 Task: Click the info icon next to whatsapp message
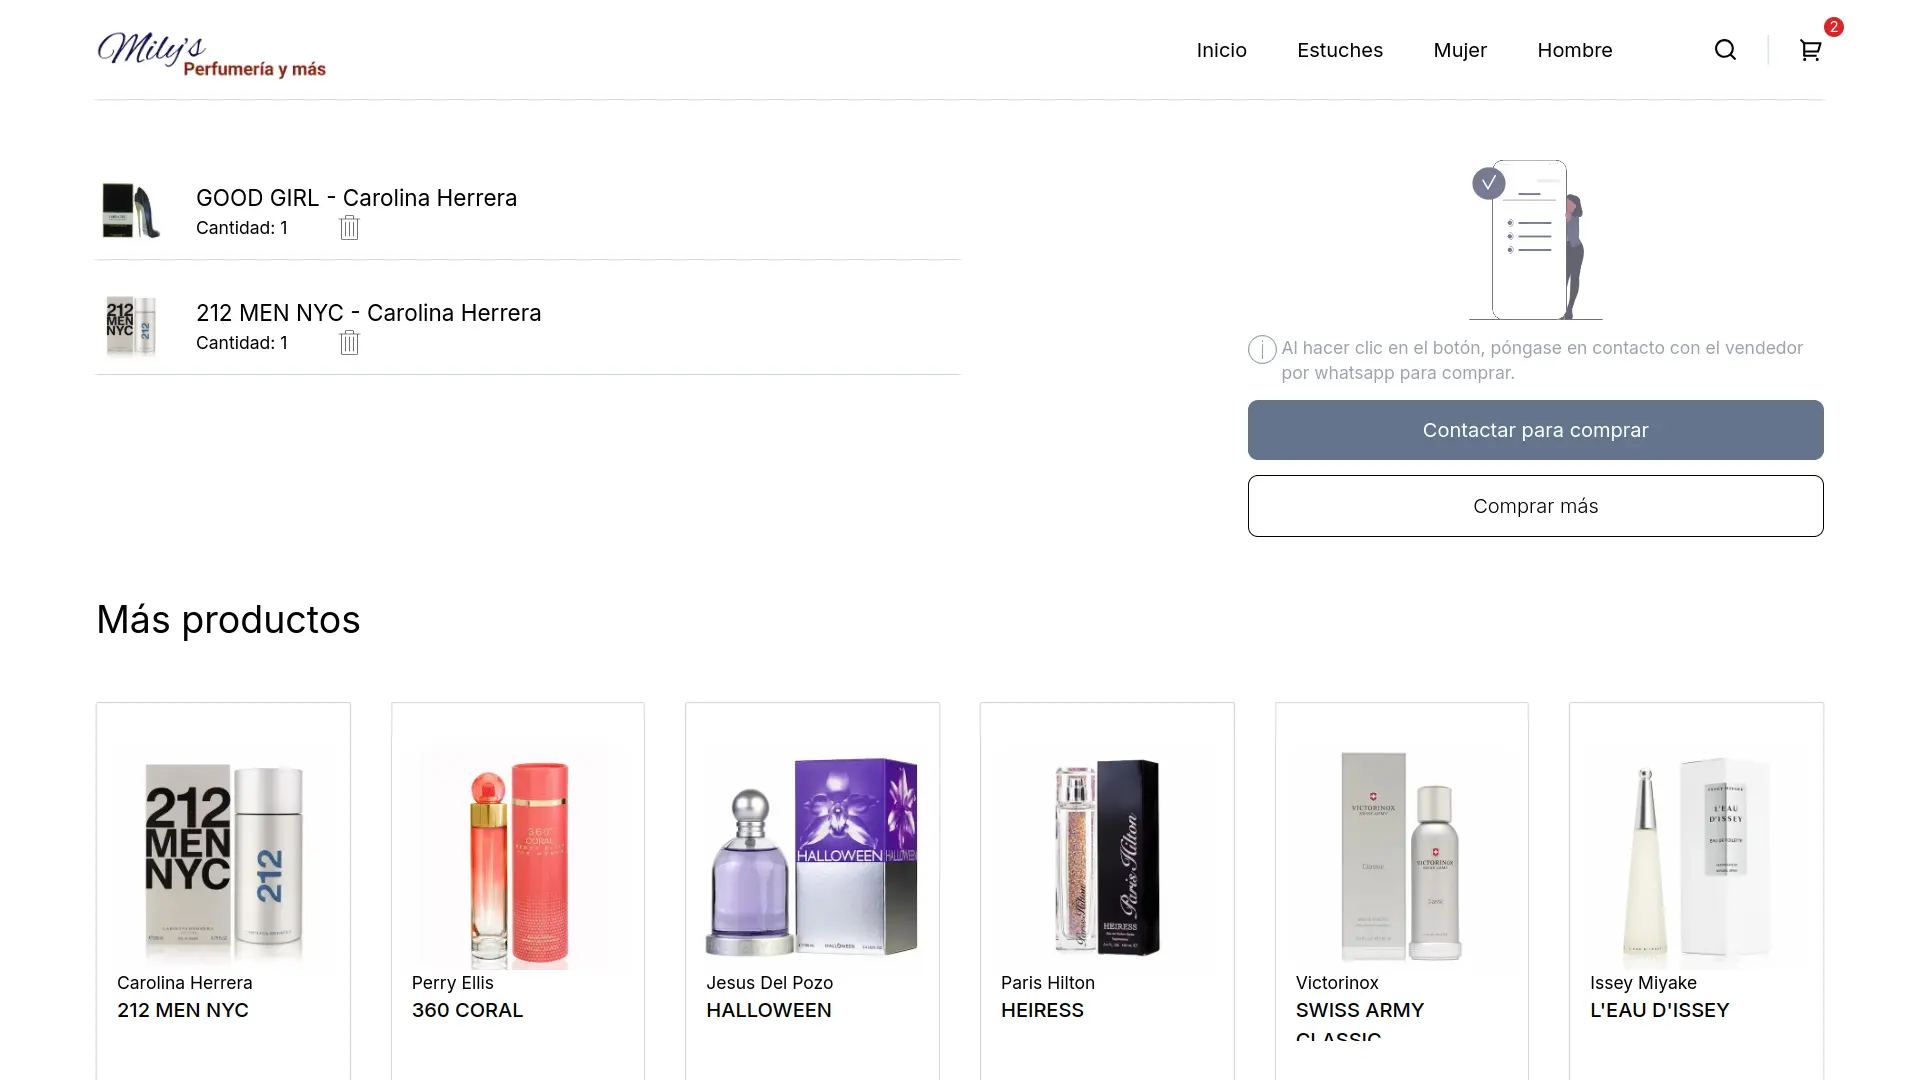1261,349
